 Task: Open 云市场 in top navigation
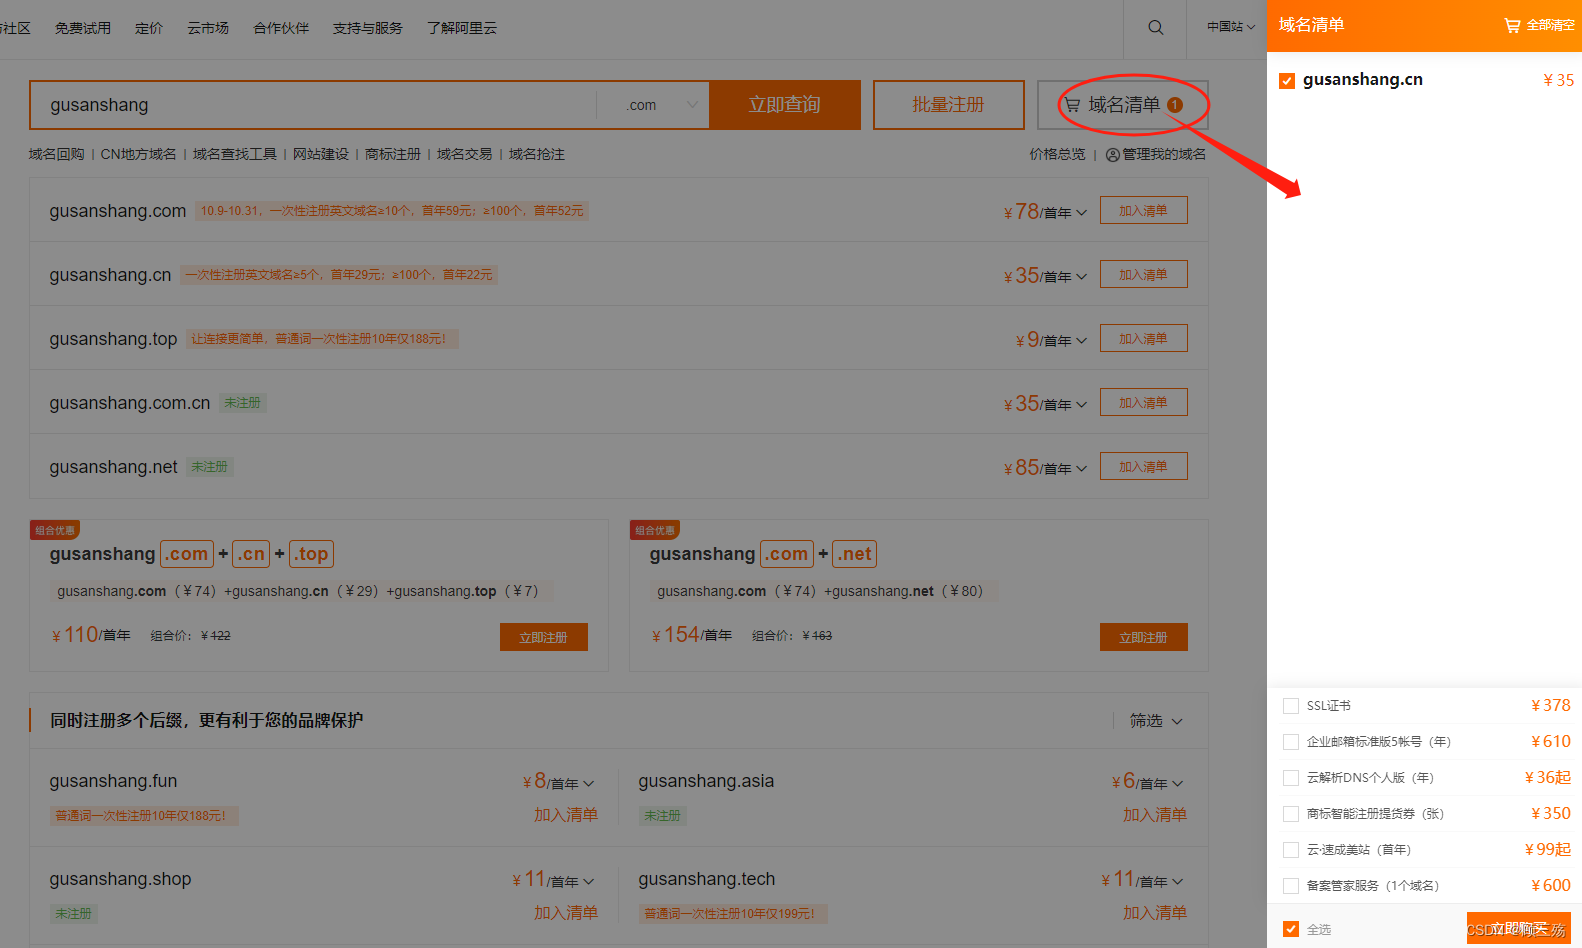click(208, 28)
